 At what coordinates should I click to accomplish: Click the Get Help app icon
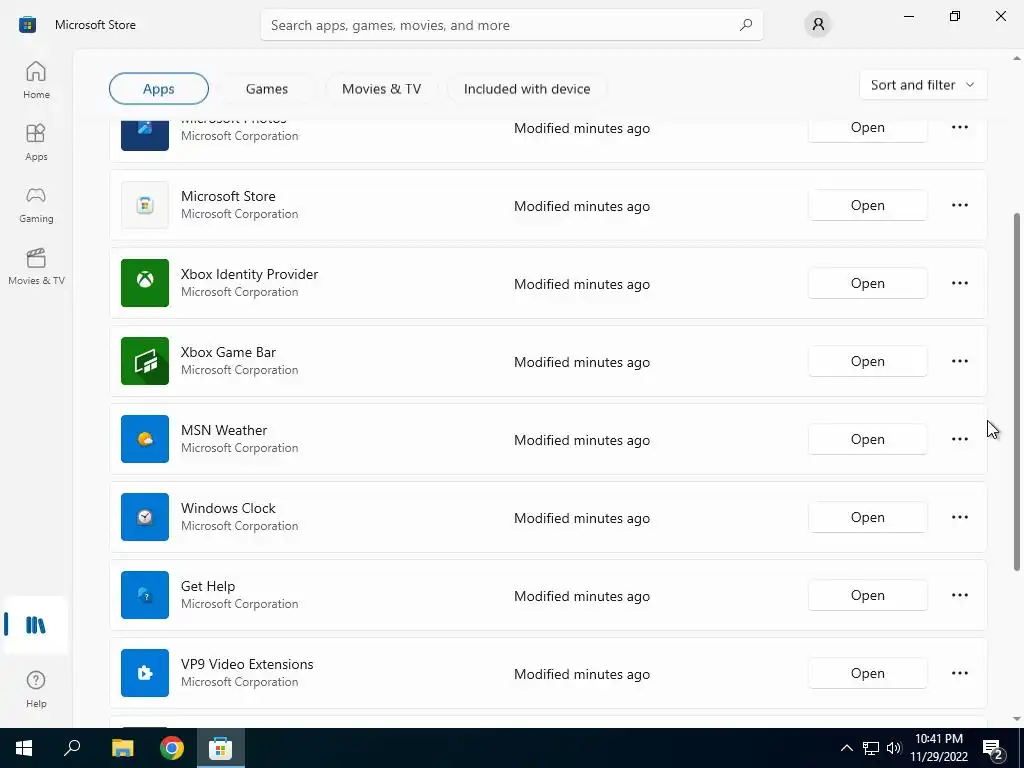coord(145,595)
